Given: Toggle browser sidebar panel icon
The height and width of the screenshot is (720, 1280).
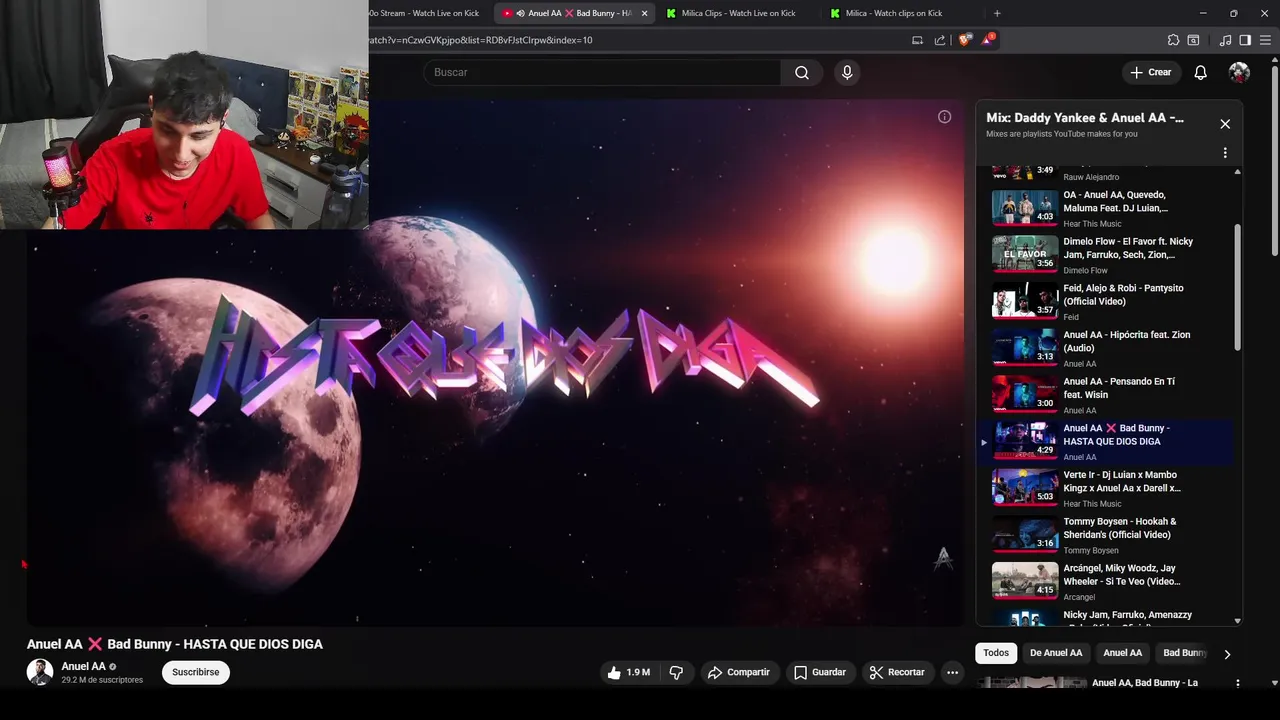Looking at the screenshot, I should [x=1245, y=40].
